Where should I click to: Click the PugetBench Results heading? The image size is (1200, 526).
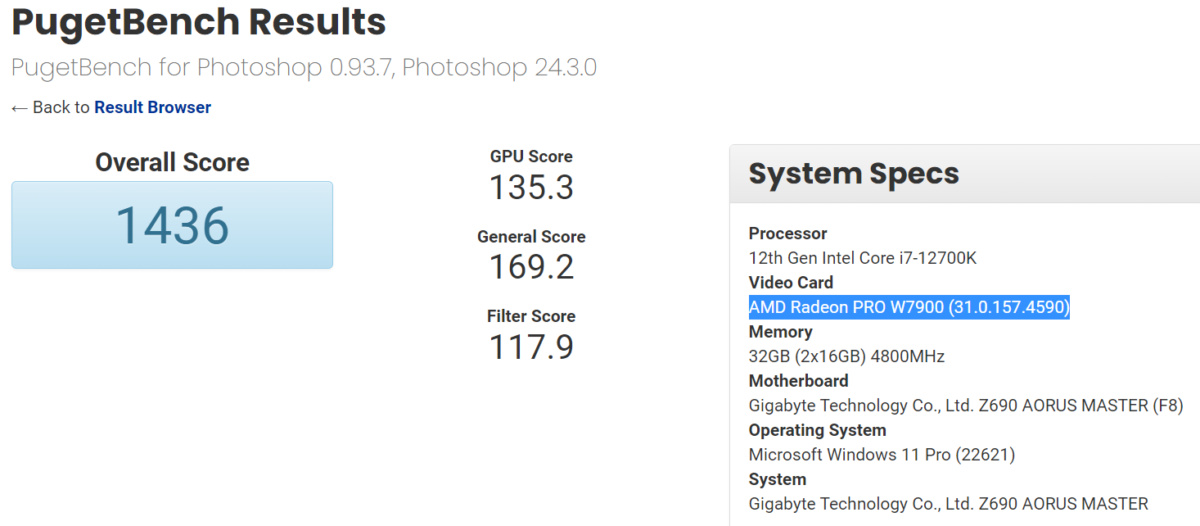coord(198,21)
